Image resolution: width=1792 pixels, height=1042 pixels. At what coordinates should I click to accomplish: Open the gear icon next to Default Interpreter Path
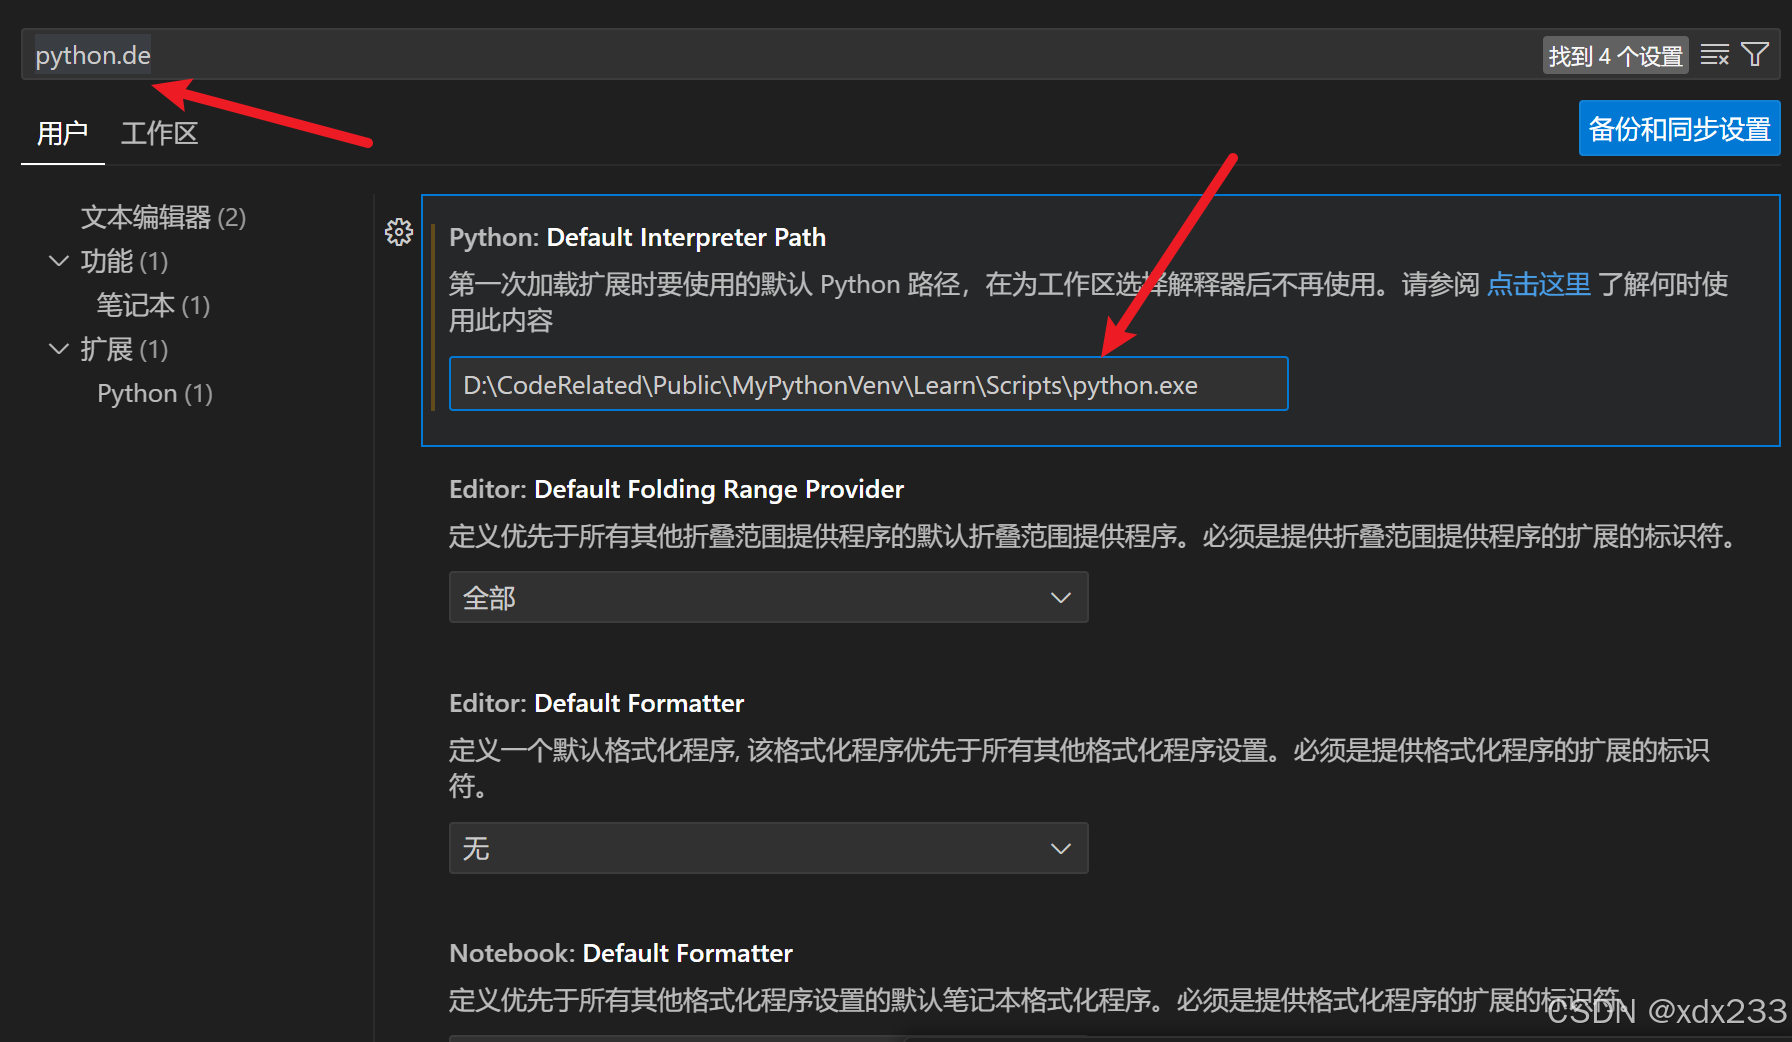399,231
